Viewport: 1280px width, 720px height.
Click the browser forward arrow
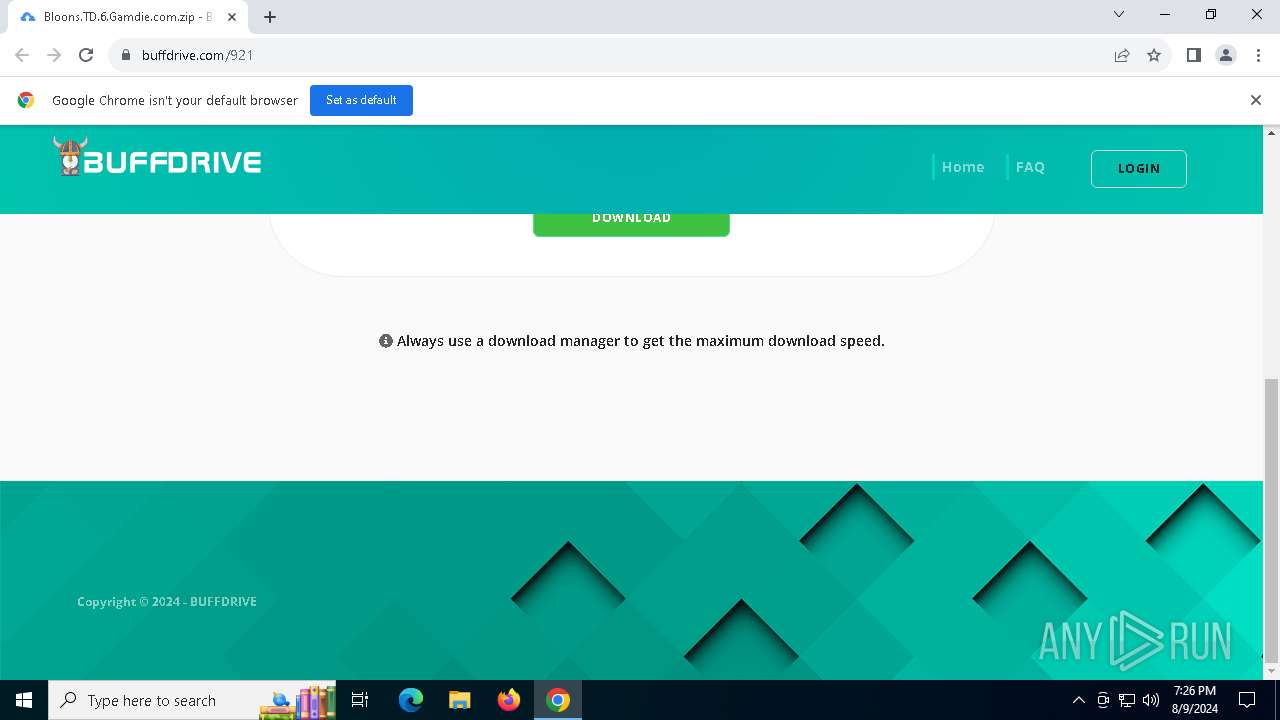pos(54,55)
